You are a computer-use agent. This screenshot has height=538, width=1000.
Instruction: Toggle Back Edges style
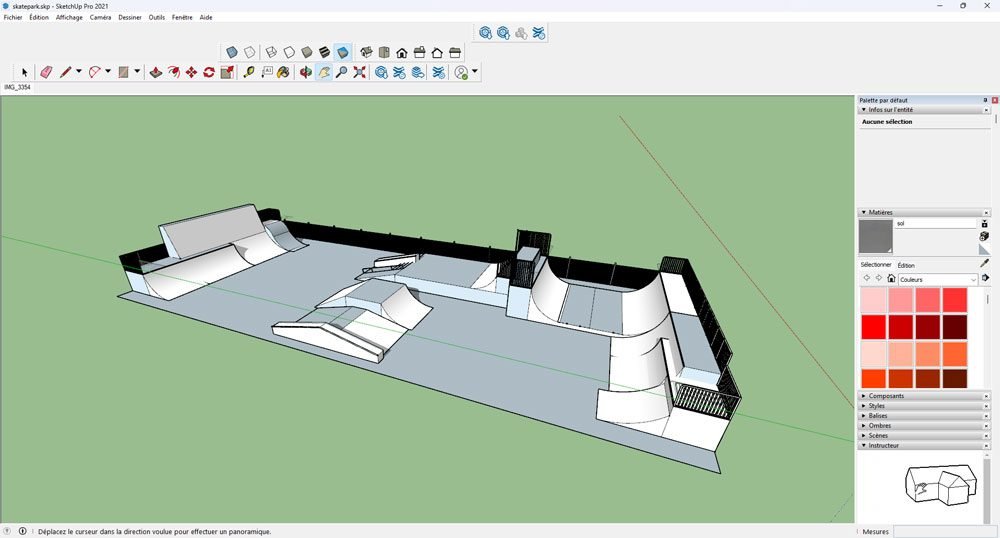click(x=249, y=52)
